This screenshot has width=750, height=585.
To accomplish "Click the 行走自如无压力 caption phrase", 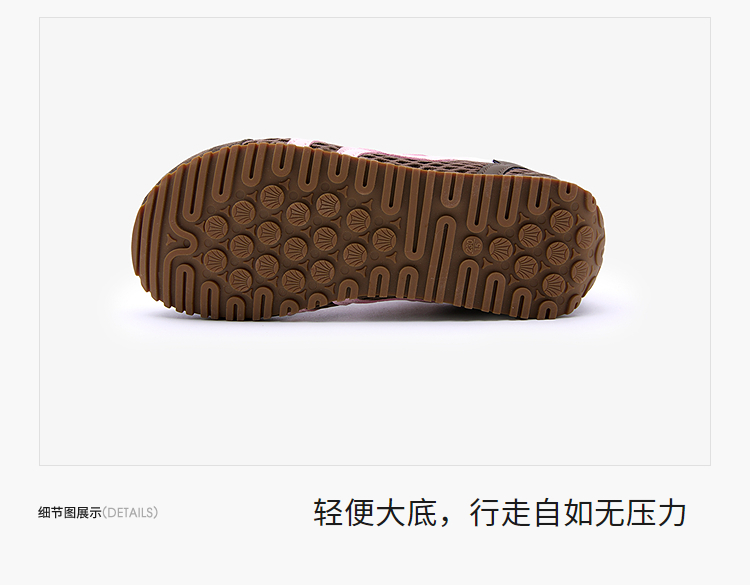I will pos(578,513).
